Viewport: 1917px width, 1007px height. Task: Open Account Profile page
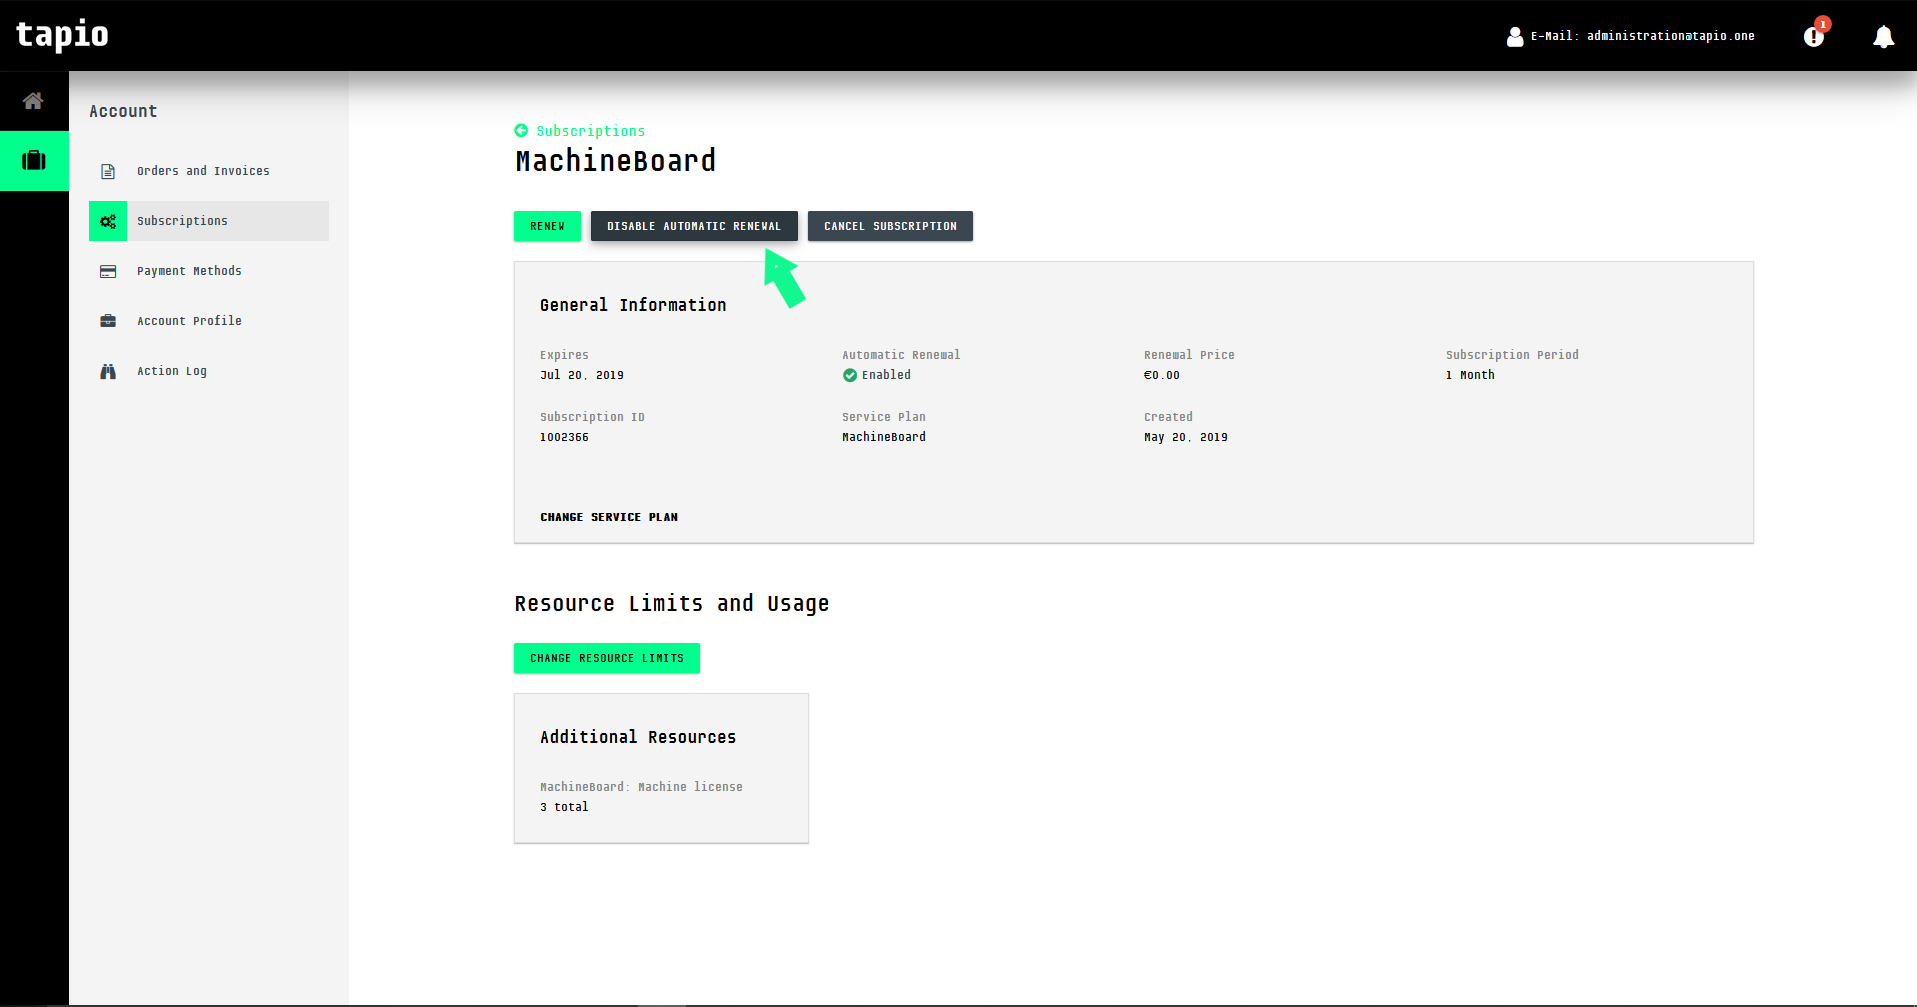(209, 321)
